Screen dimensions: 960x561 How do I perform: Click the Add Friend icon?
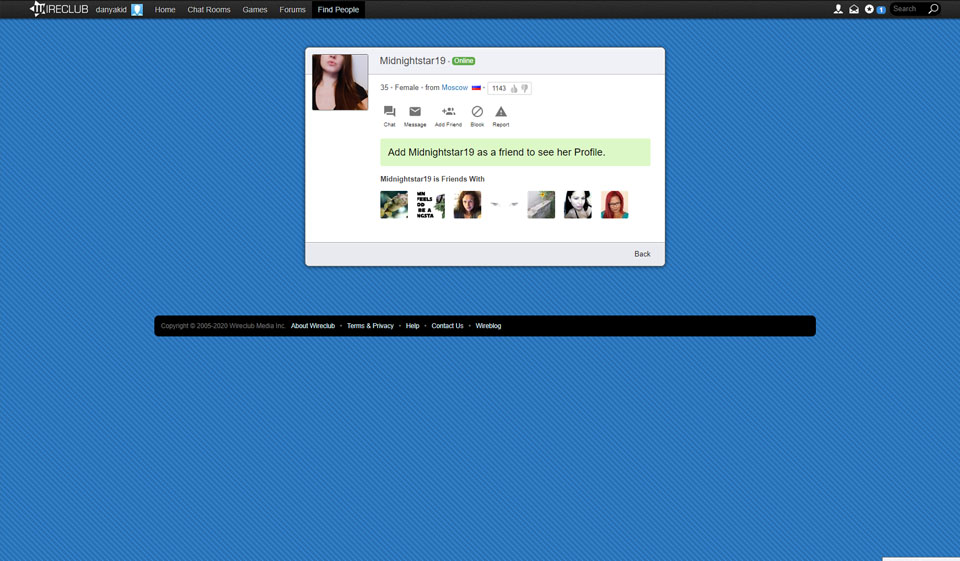448,112
